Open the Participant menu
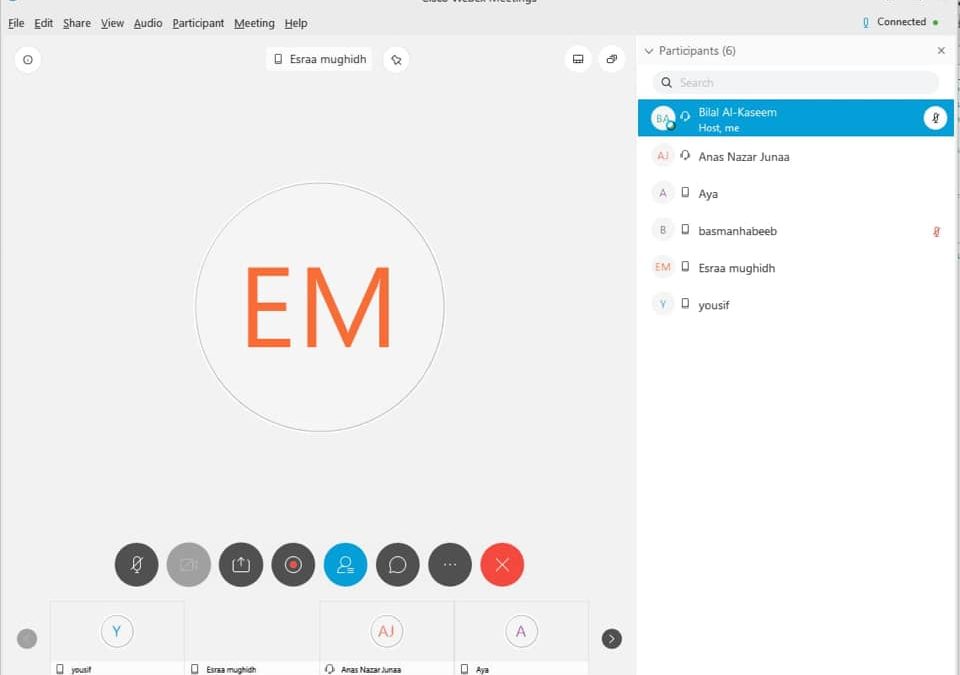 coord(198,23)
